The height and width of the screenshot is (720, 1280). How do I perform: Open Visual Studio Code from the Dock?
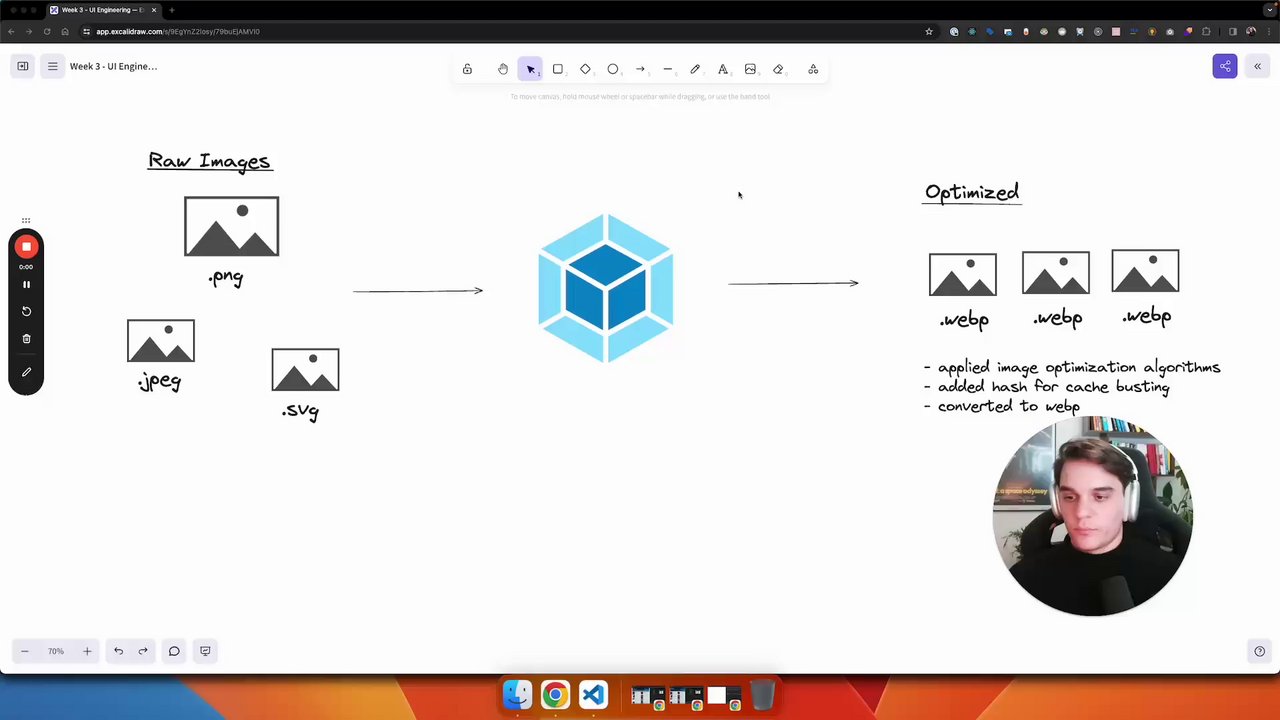(x=593, y=694)
